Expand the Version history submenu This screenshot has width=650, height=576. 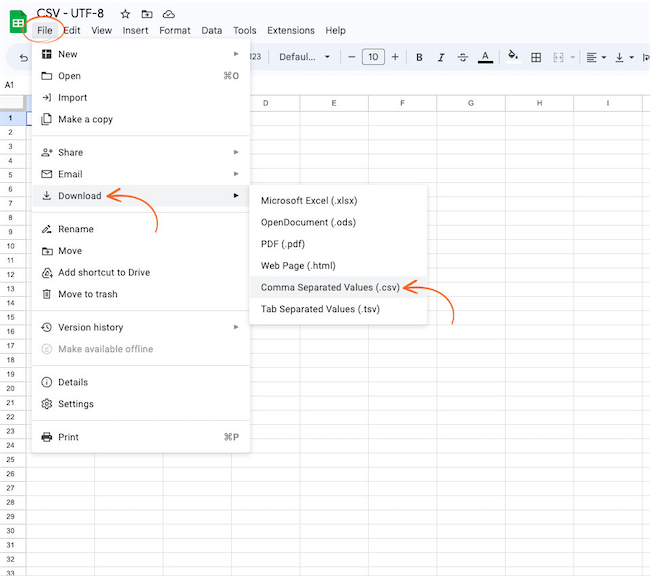coord(141,327)
